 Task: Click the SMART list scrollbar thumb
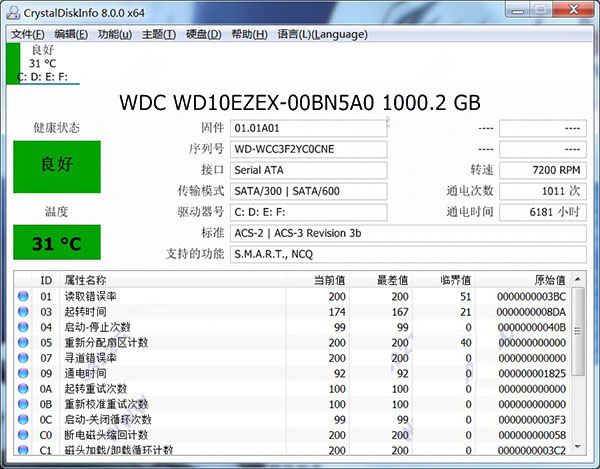coord(578,331)
